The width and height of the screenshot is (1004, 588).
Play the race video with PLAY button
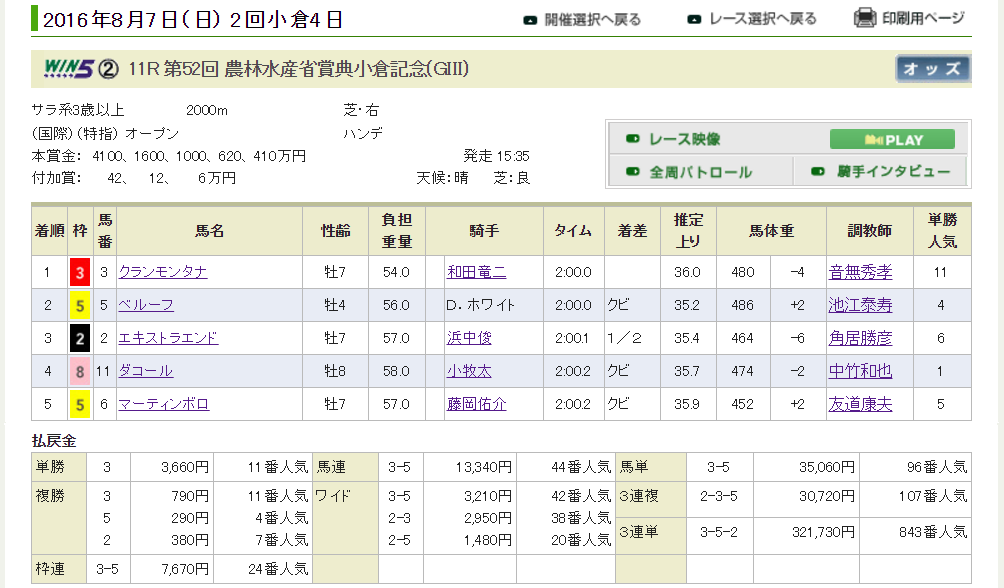tap(892, 140)
